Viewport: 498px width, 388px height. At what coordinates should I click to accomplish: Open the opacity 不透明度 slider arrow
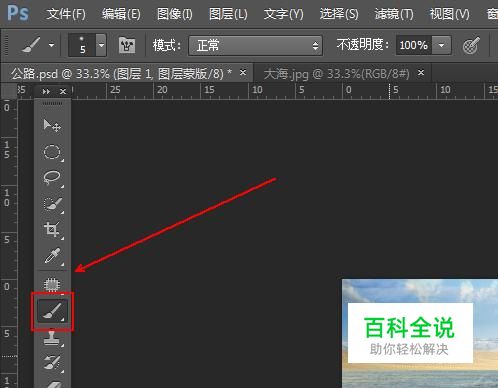(x=441, y=45)
